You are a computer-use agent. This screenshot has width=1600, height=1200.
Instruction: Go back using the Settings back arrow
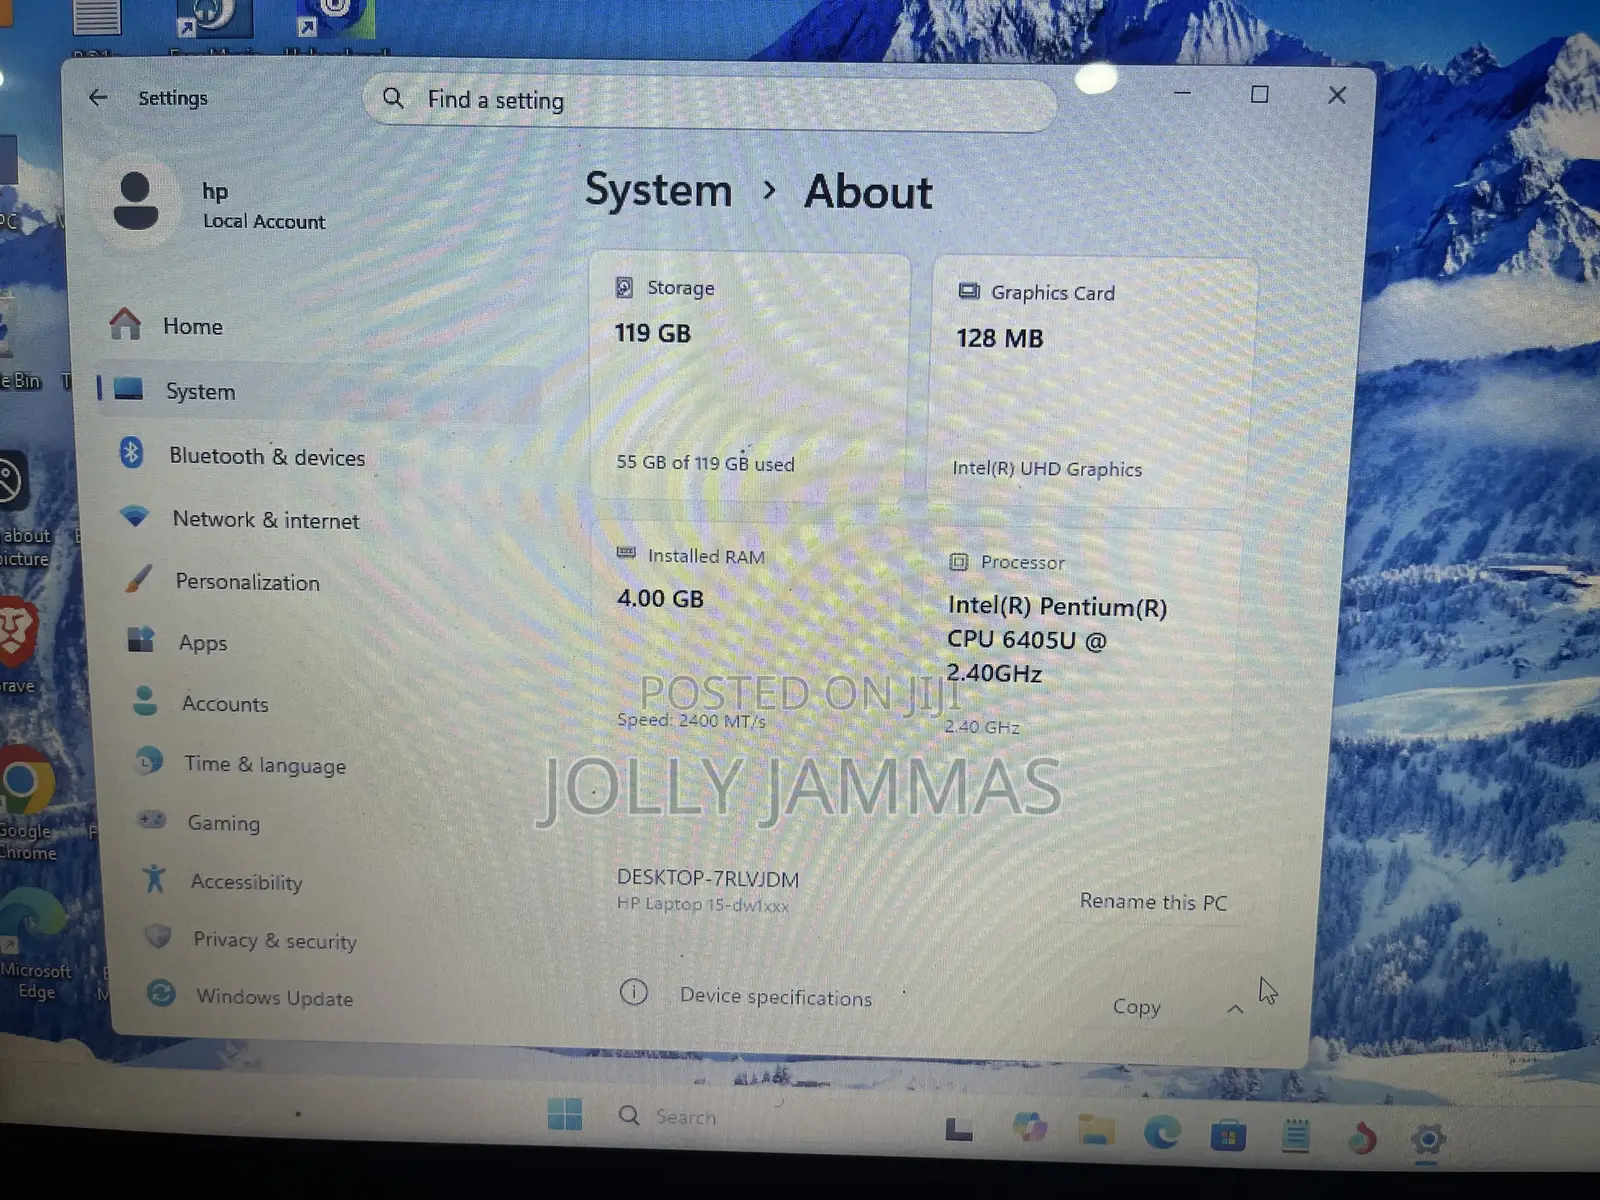pyautogui.click(x=98, y=97)
